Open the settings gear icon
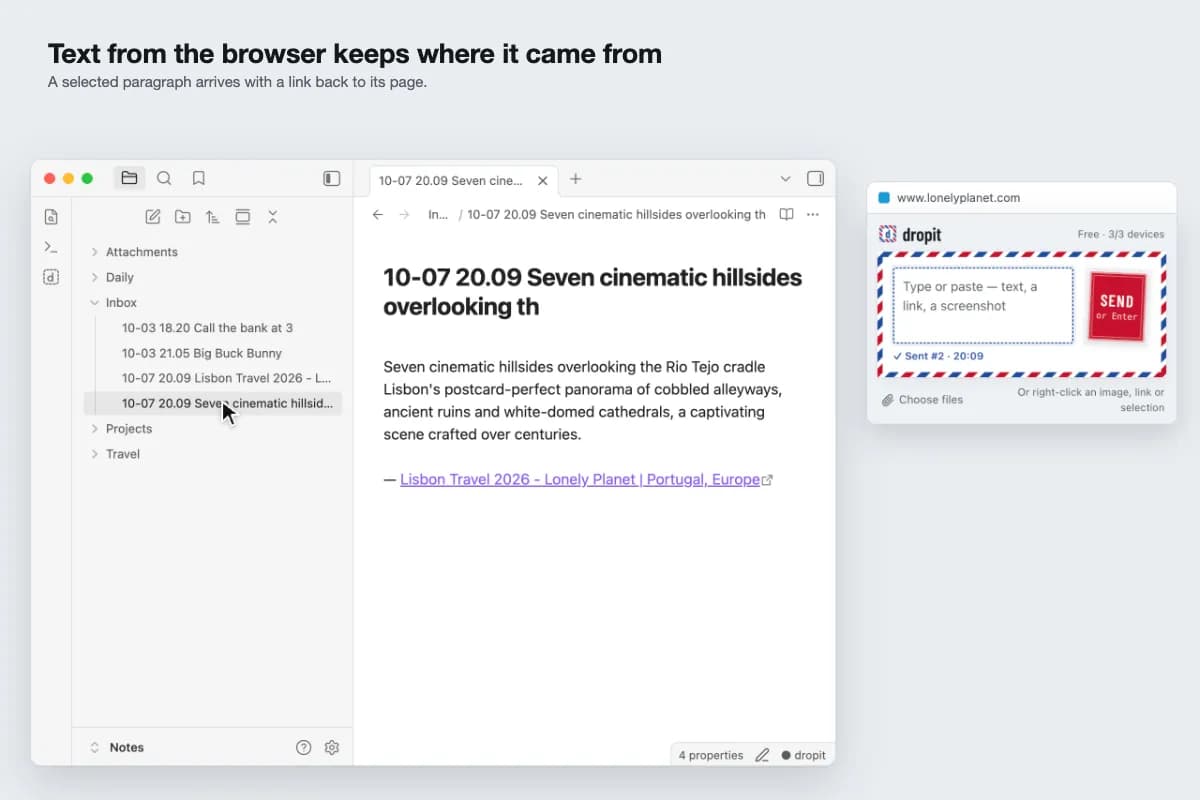This screenshot has width=1200, height=800. [x=332, y=747]
